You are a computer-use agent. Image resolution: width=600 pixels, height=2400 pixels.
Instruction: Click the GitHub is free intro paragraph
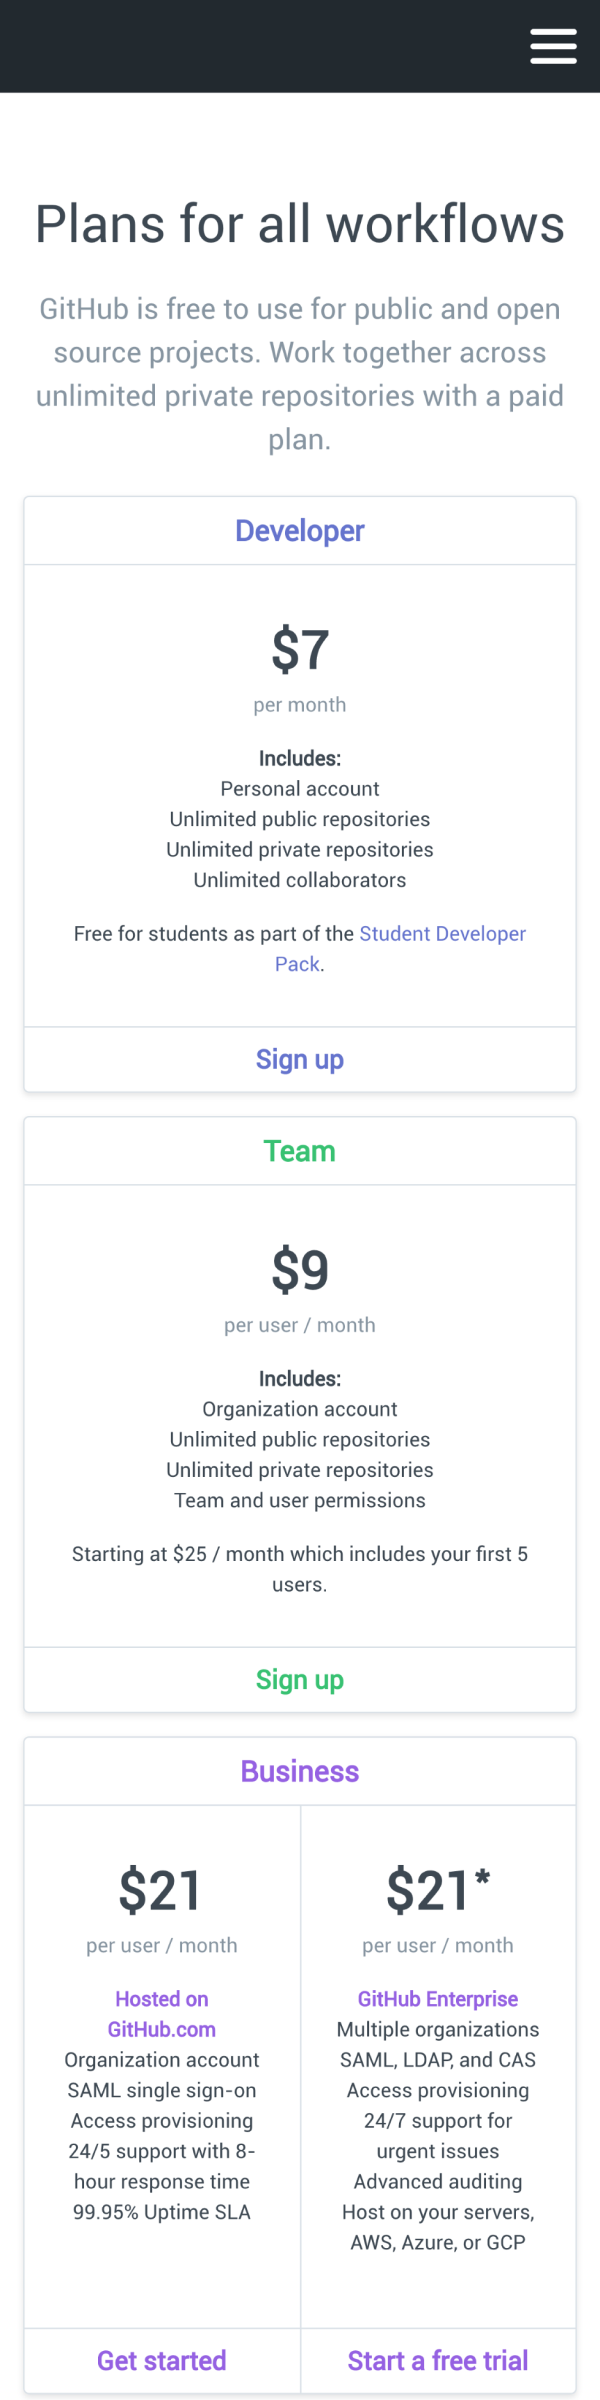(x=300, y=374)
